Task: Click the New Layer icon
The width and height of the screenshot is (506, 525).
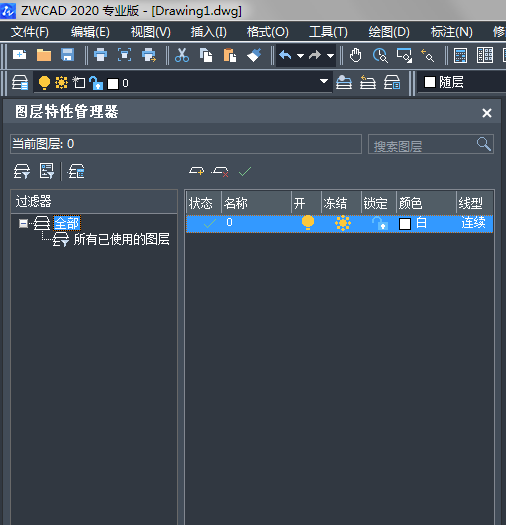Action: [x=196, y=171]
